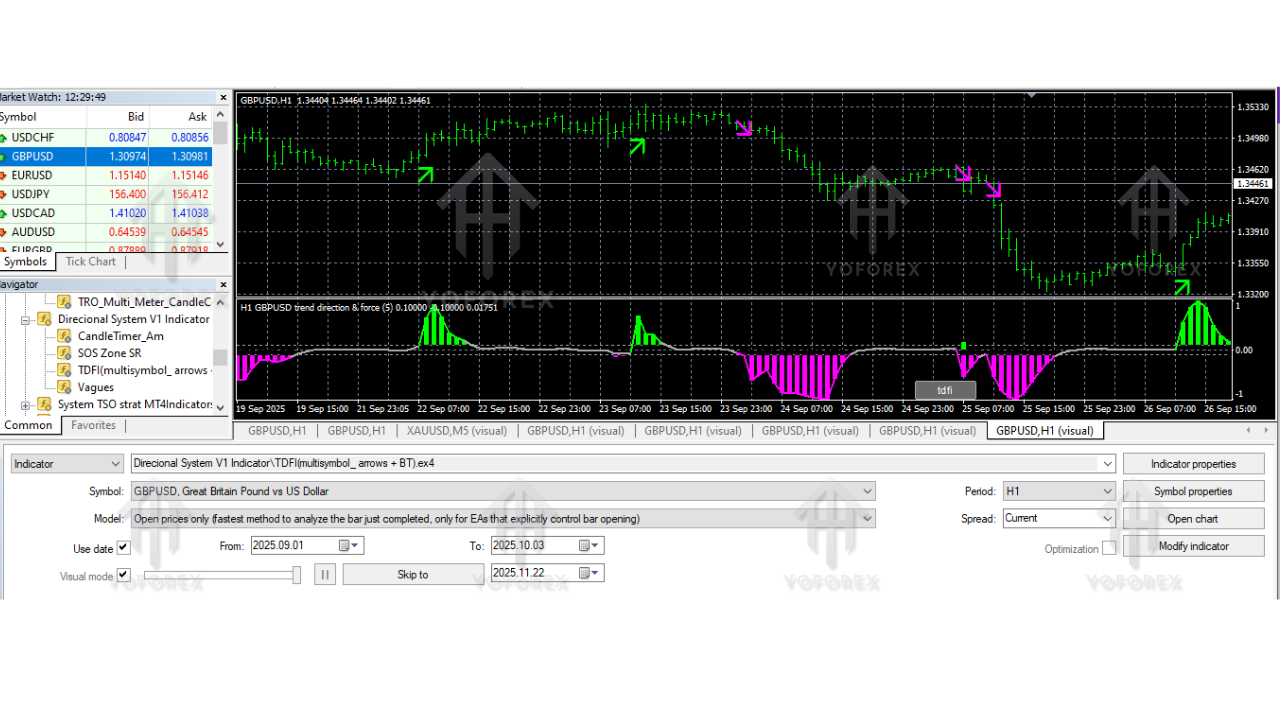Viewport: 1280px width, 720px height.
Task: Switch to the Tick Chart tab
Action: (90, 261)
